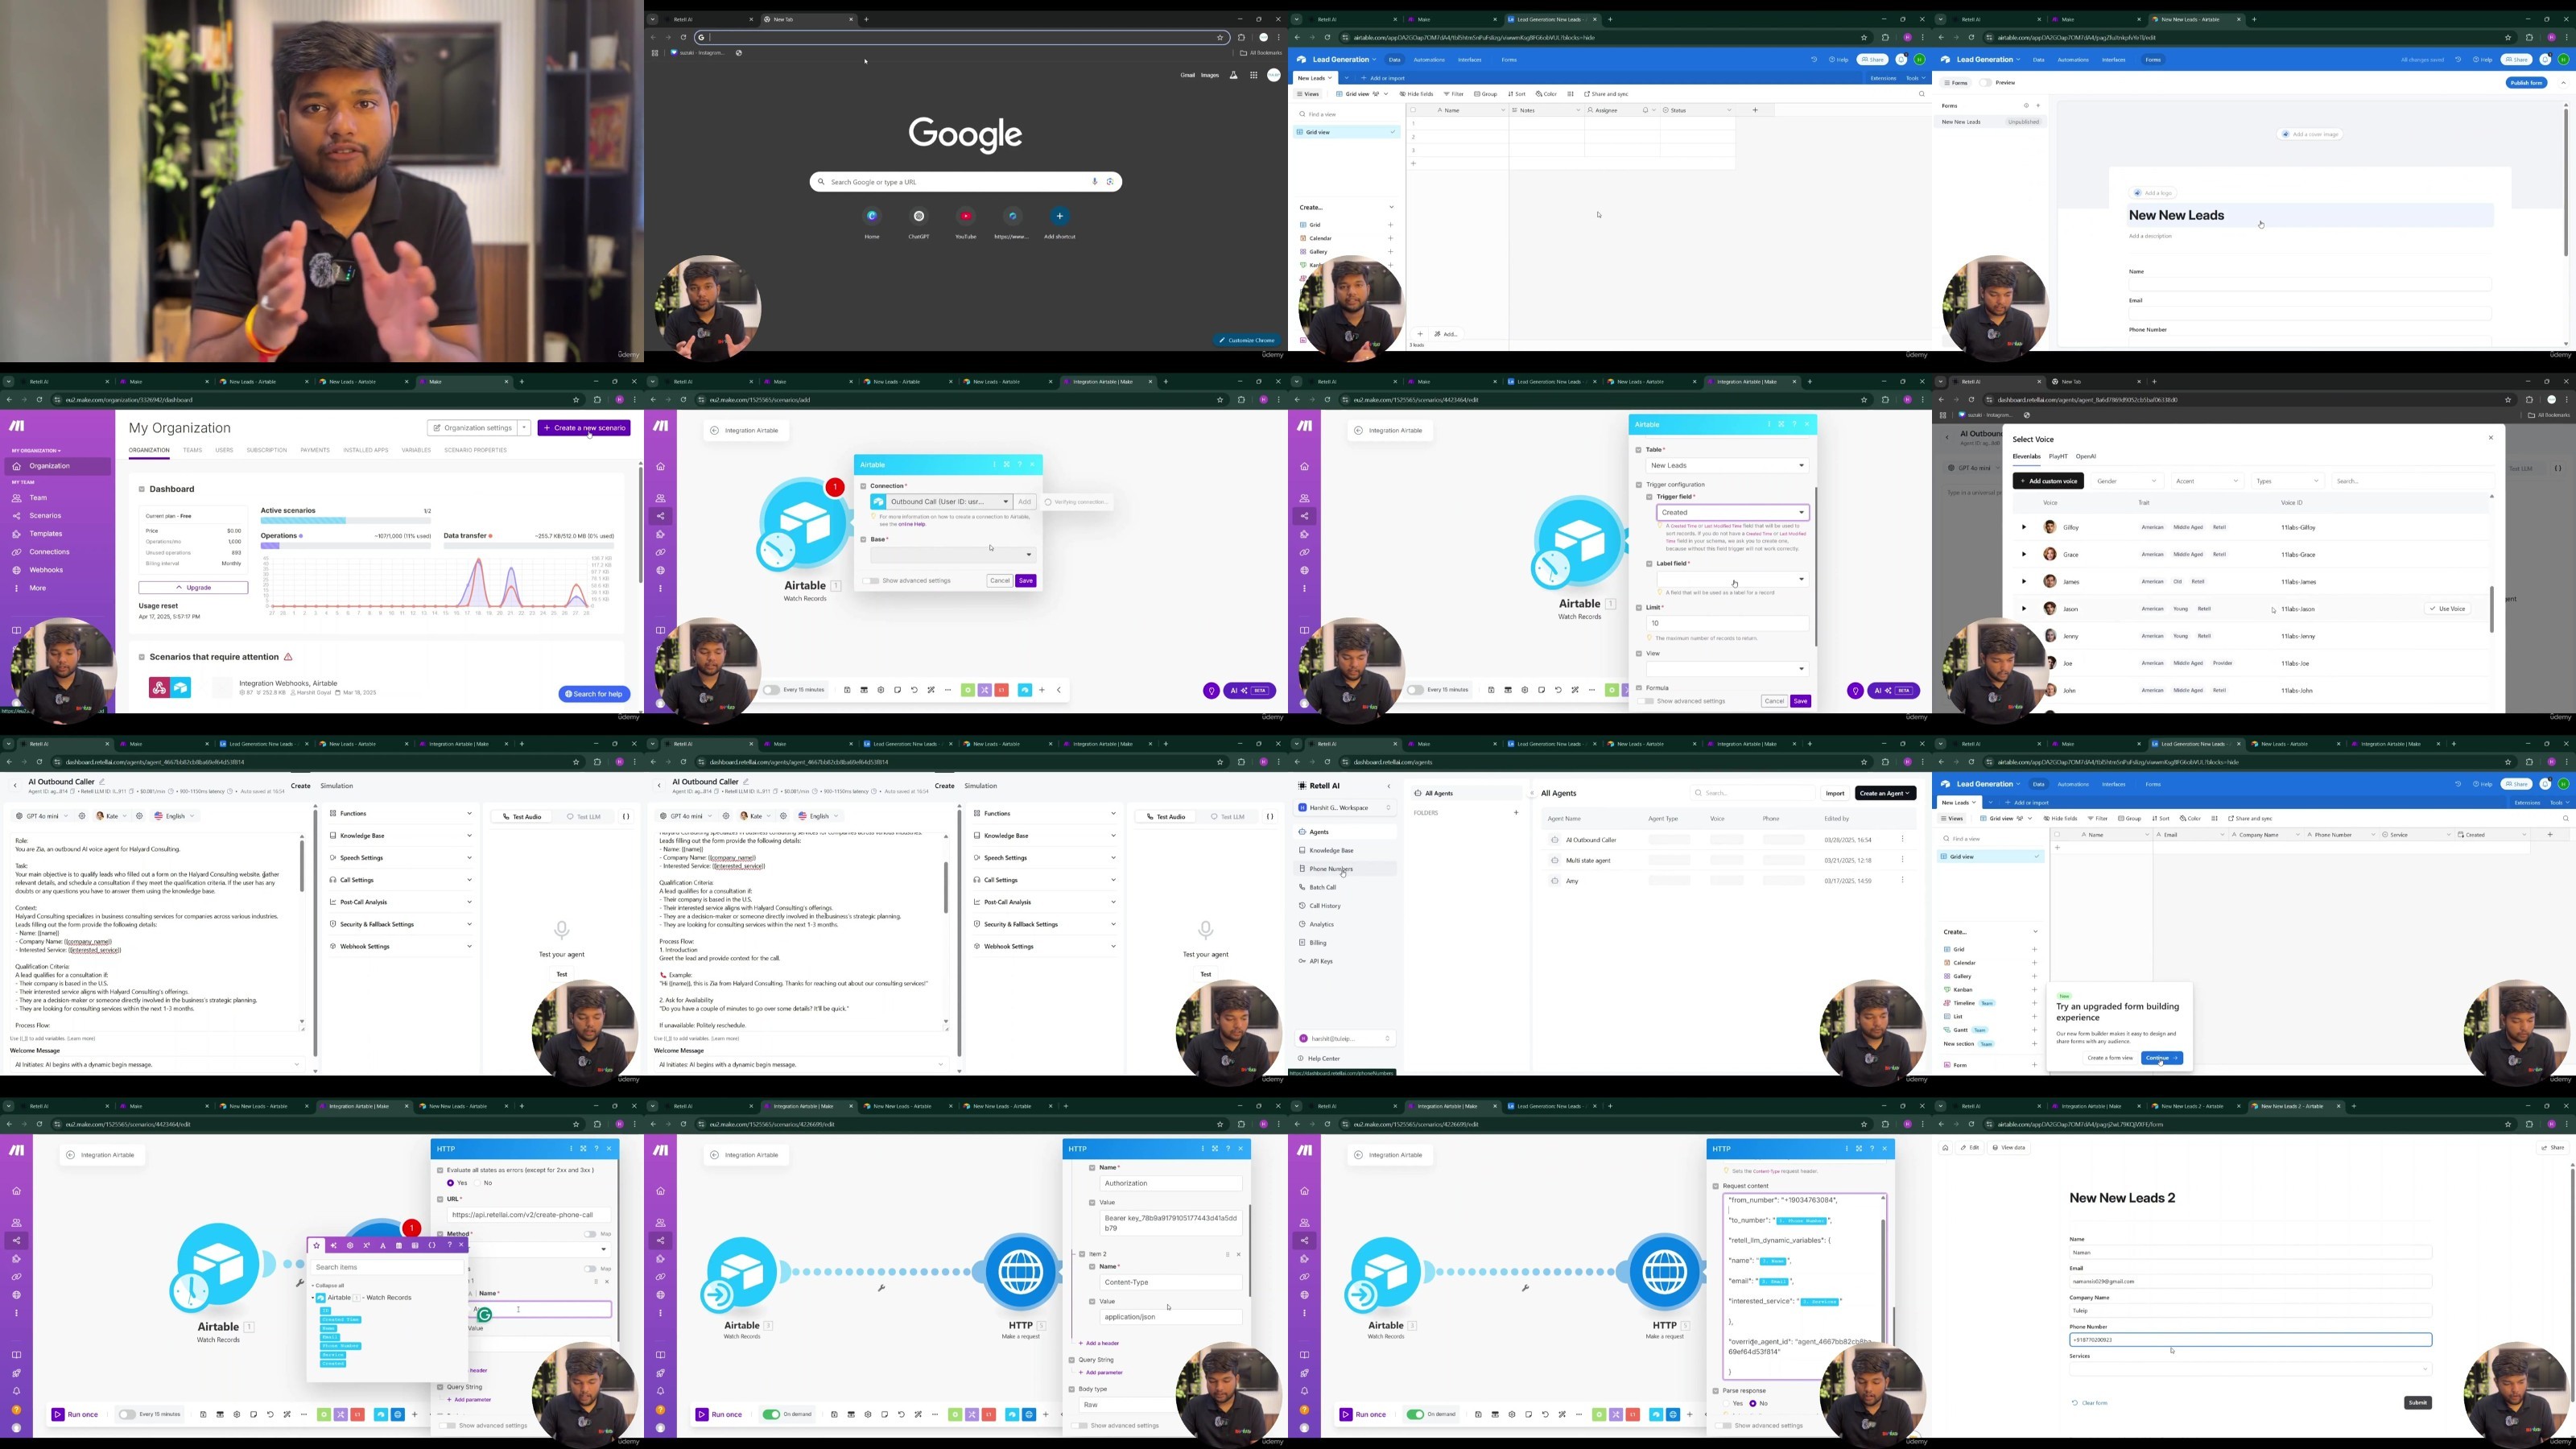Screen dimensions: 2576x1449
Task: Open the Table dropdown showing New Leads
Action: click(x=1727, y=465)
